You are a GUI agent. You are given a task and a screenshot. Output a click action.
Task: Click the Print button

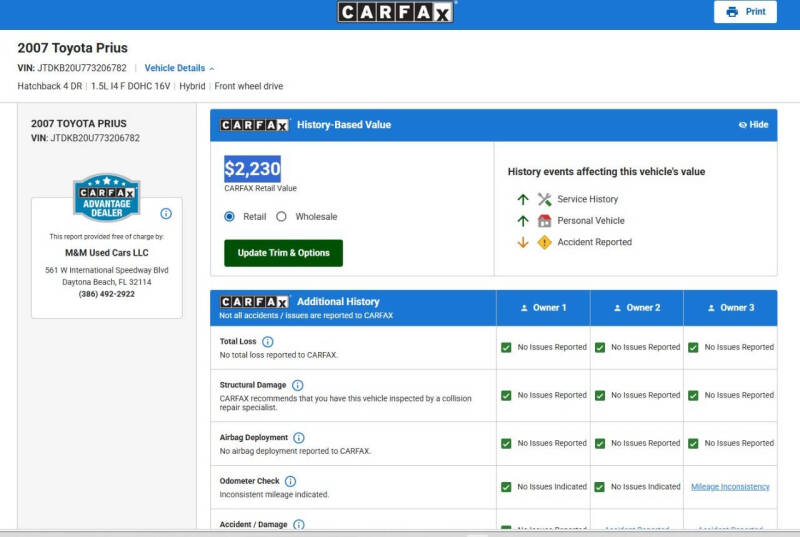coord(745,12)
